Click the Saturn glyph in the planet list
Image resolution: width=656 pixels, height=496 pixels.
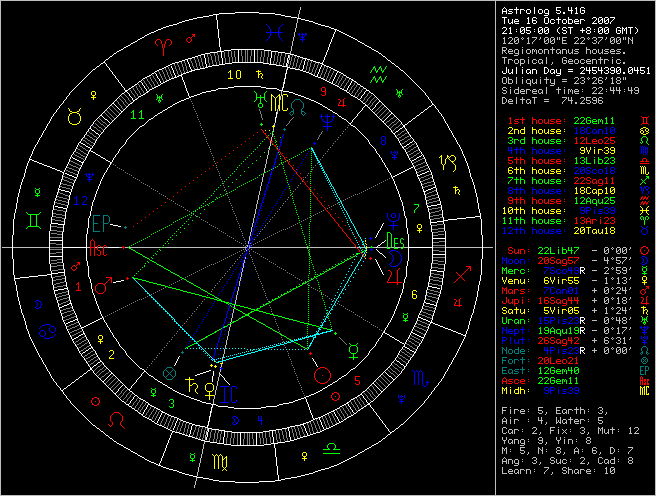[644, 312]
